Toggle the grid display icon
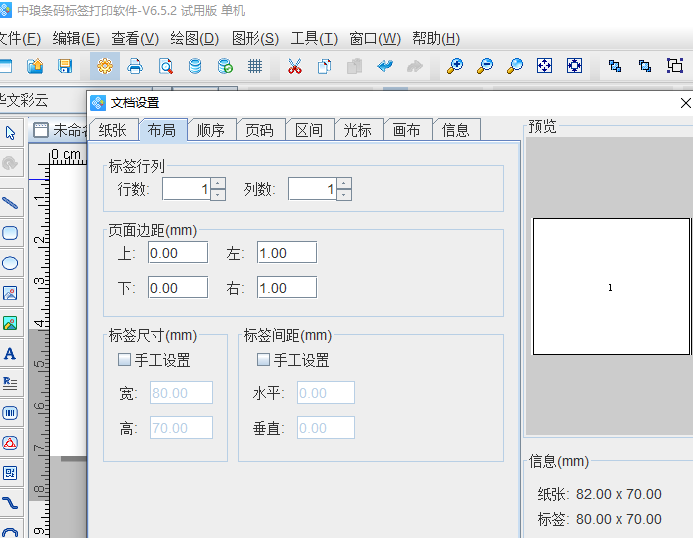 (x=255, y=66)
